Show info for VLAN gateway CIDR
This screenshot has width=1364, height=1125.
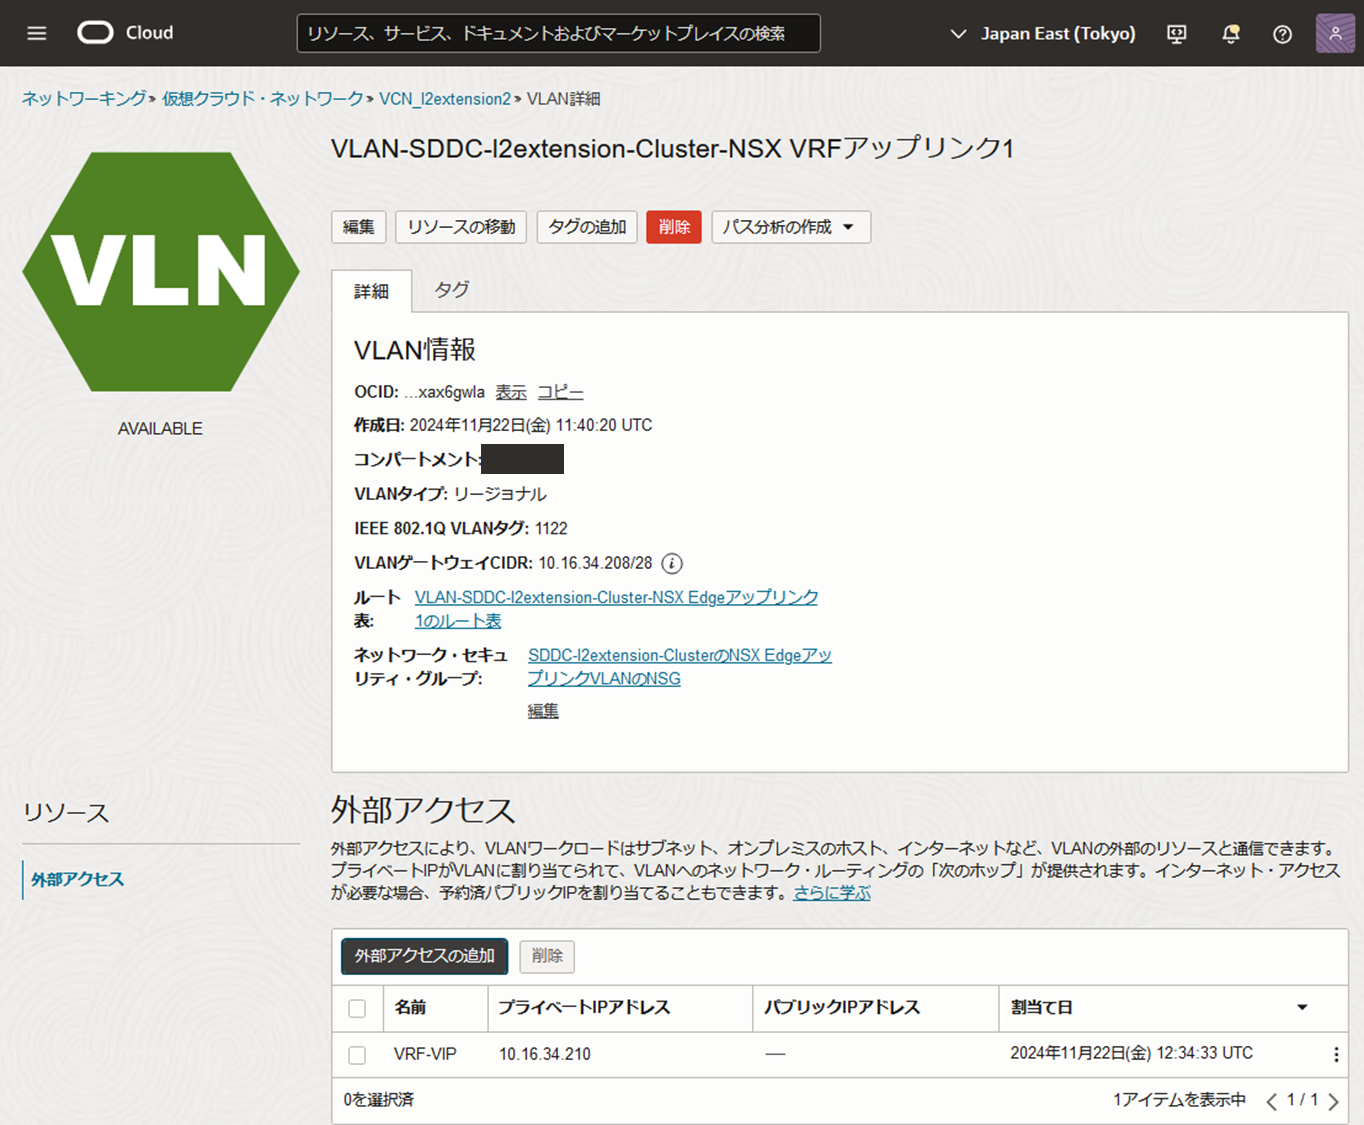click(672, 563)
